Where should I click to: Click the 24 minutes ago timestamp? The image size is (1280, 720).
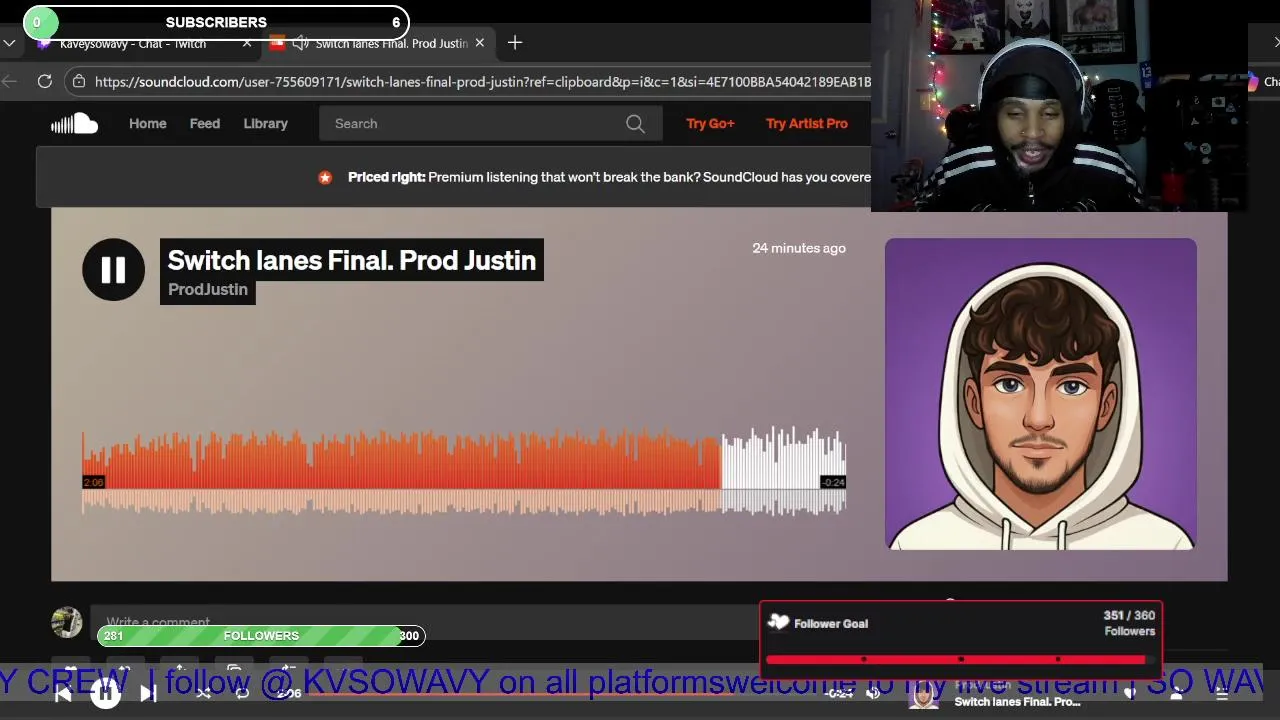click(x=799, y=248)
